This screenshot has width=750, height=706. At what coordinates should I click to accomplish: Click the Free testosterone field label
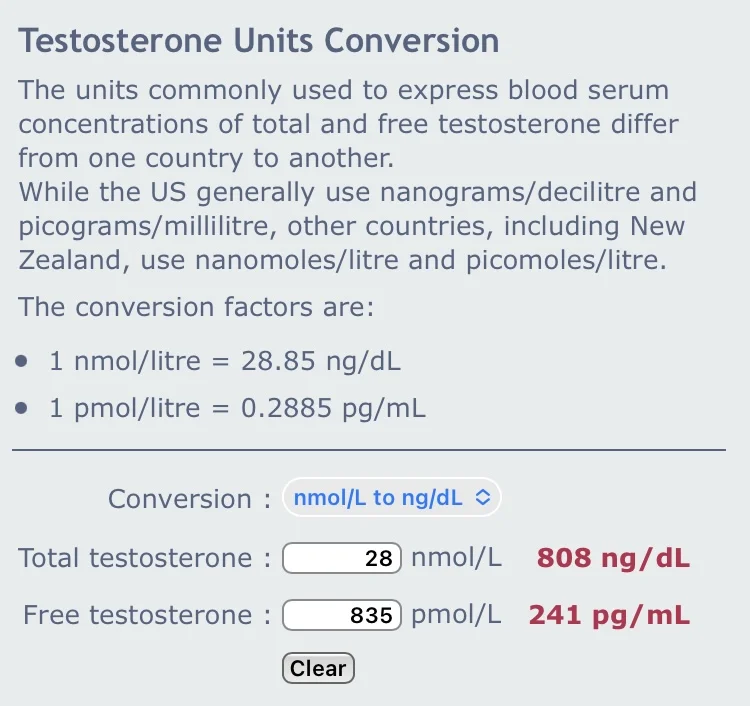(147, 615)
